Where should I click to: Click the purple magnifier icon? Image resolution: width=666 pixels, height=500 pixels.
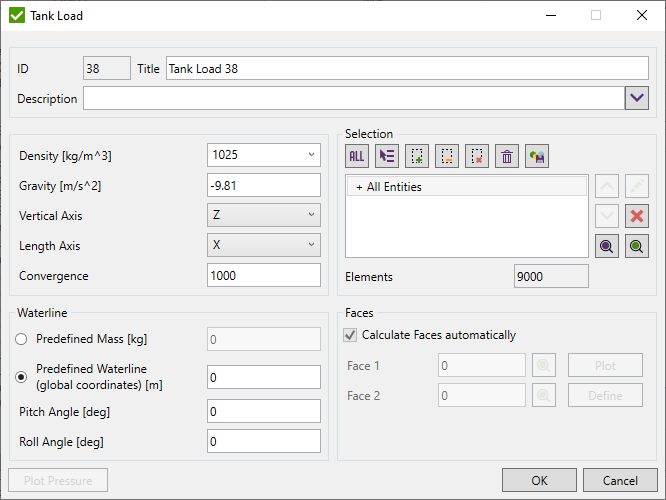[x=607, y=246]
